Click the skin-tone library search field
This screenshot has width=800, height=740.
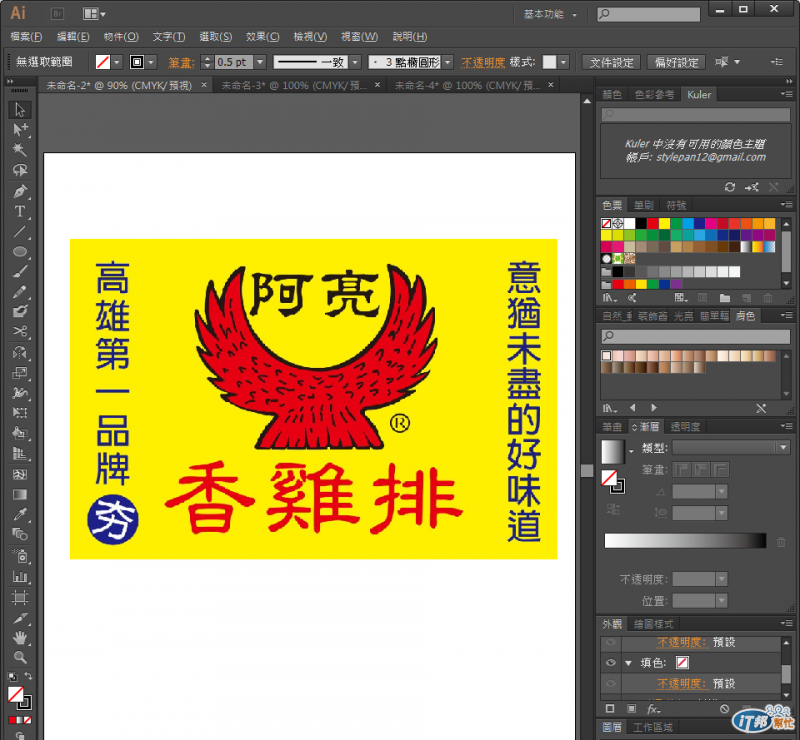point(695,336)
